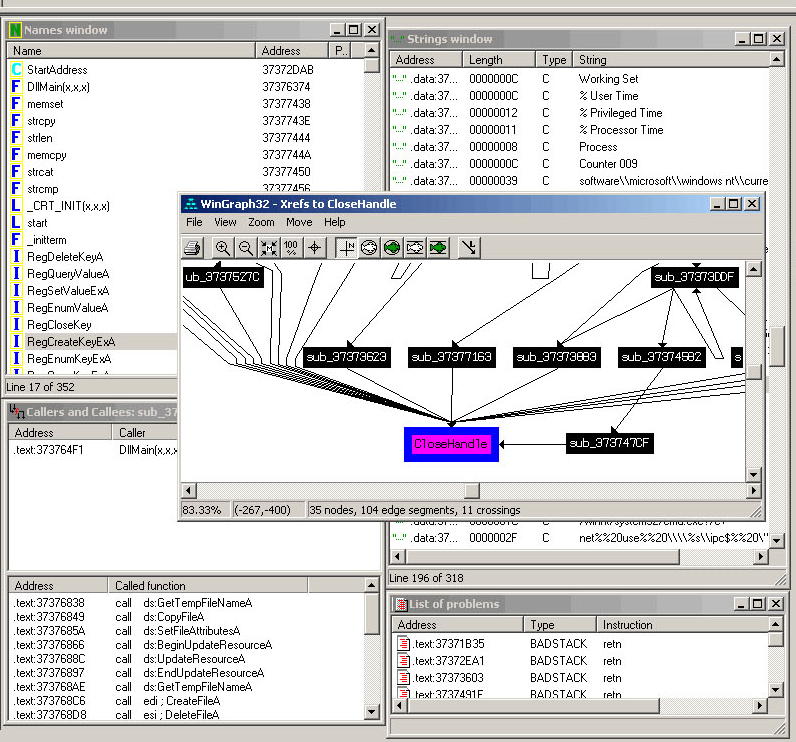Set zoom to 100% via toolbar icon
The height and width of the screenshot is (742, 796).
pyautogui.click(x=291, y=247)
